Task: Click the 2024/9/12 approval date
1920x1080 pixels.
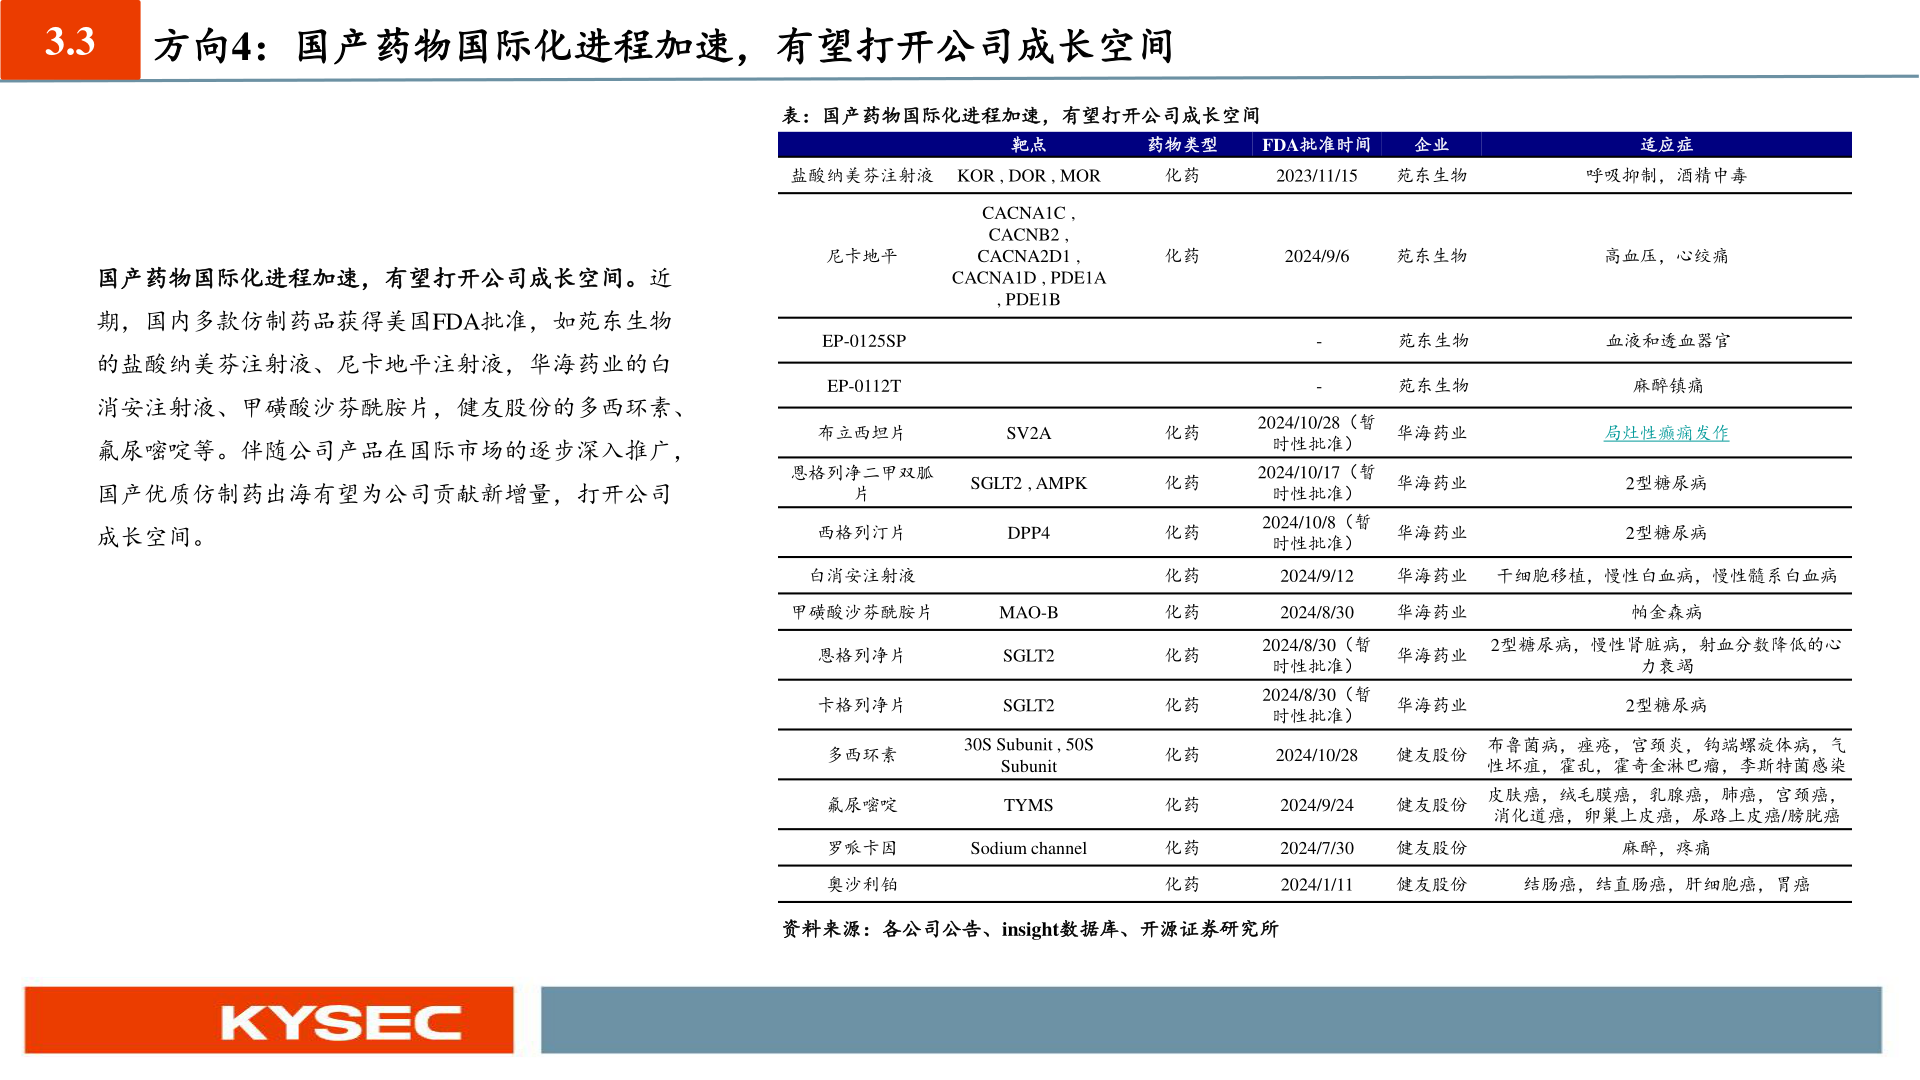Action: tap(1316, 576)
